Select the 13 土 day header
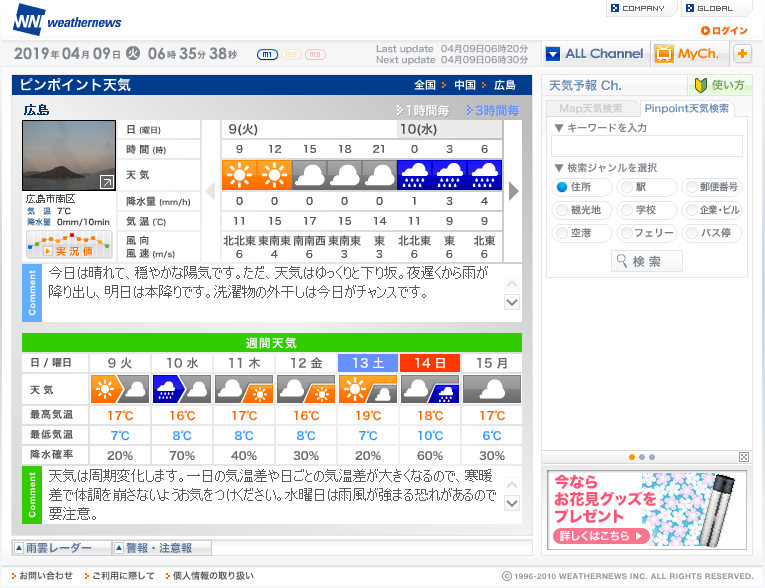 coord(368,363)
